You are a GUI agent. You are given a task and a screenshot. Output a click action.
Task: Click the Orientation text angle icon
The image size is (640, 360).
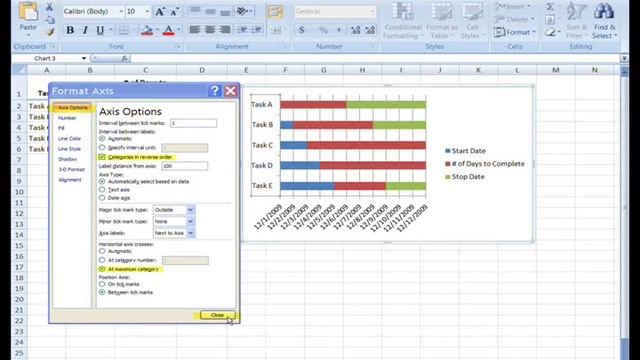(x=242, y=11)
